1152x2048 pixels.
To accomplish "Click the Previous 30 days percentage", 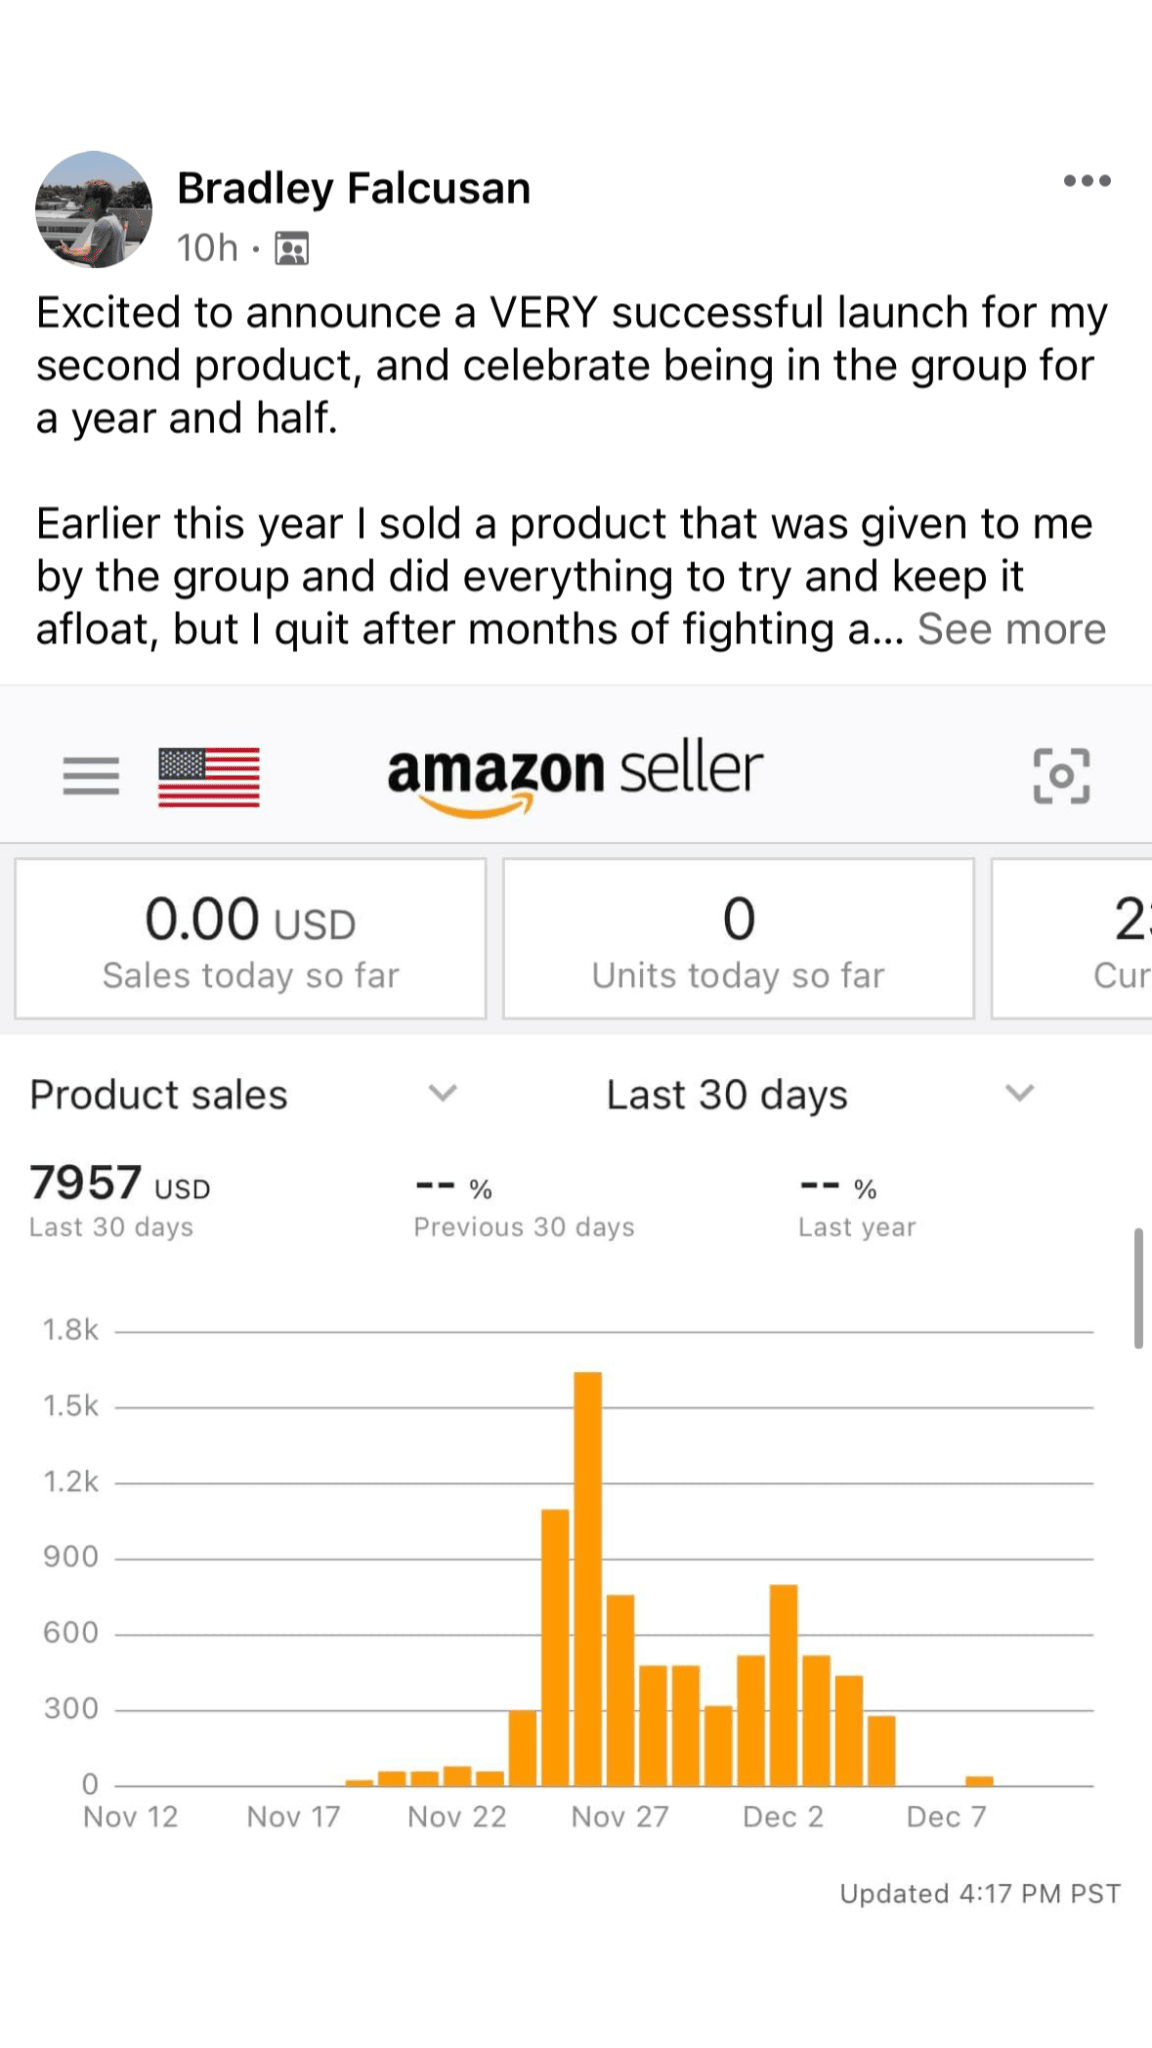I will tap(523, 1204).
